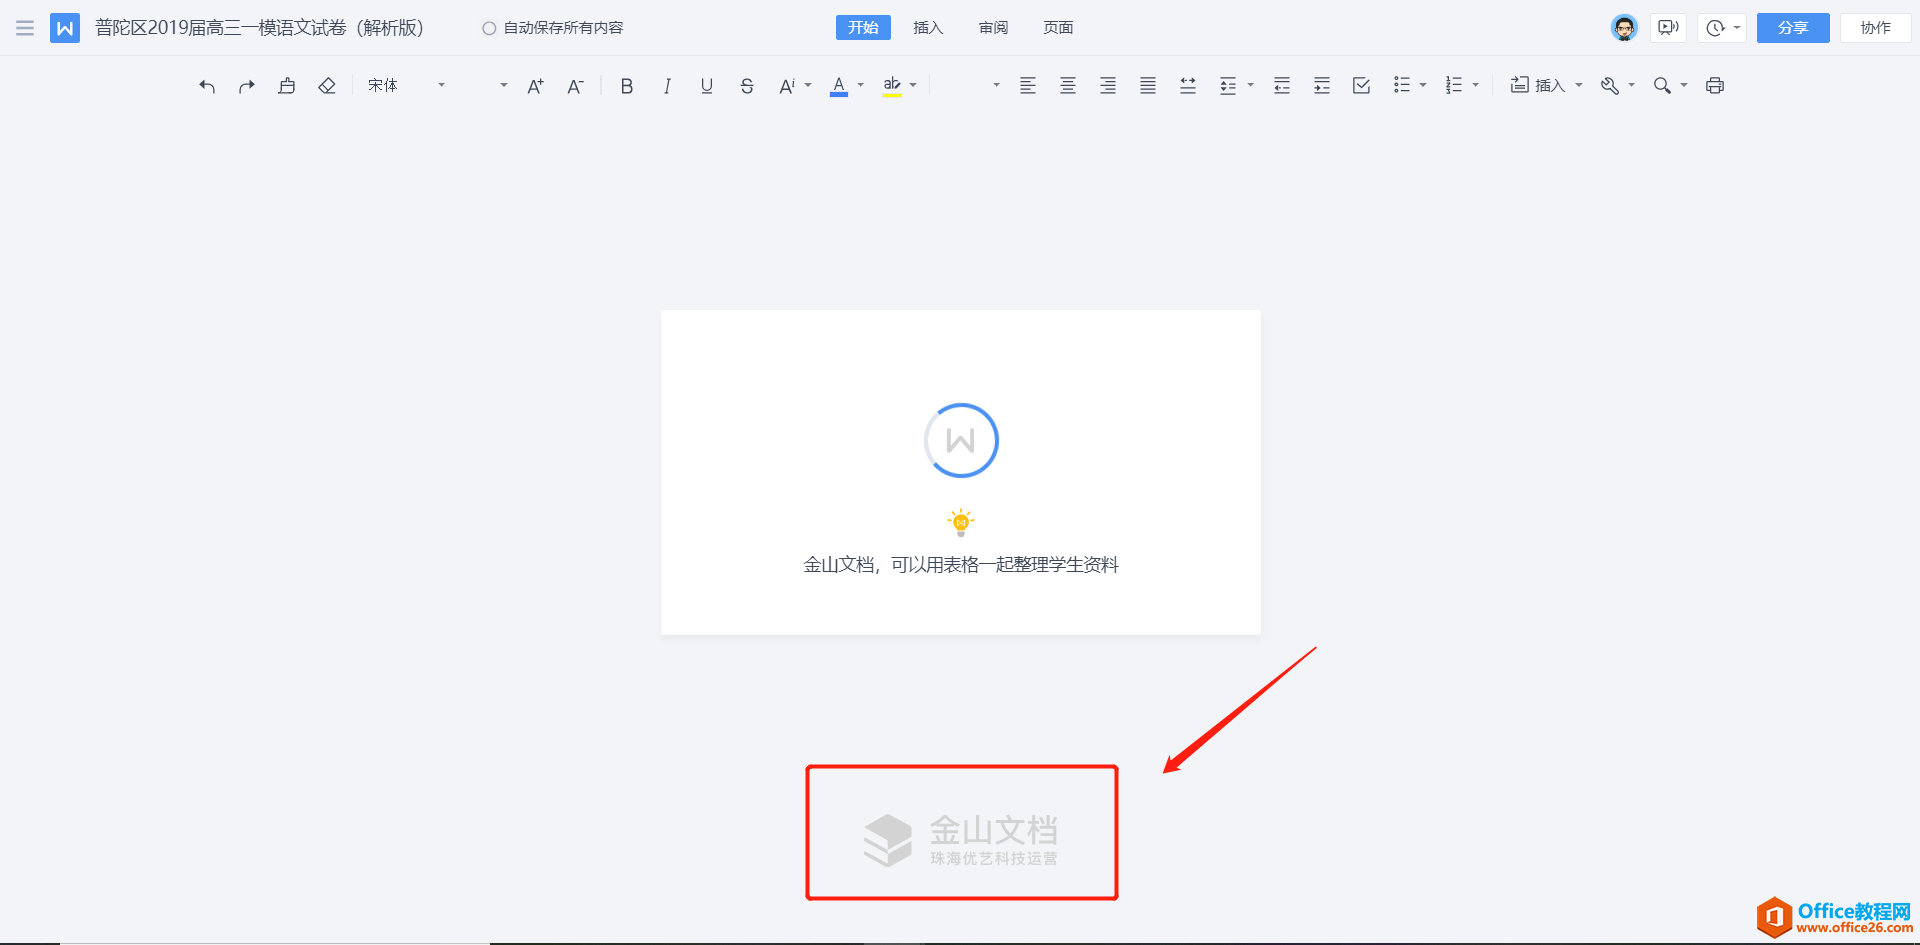
Task: Align text to the left
Action: point(1028,86)
